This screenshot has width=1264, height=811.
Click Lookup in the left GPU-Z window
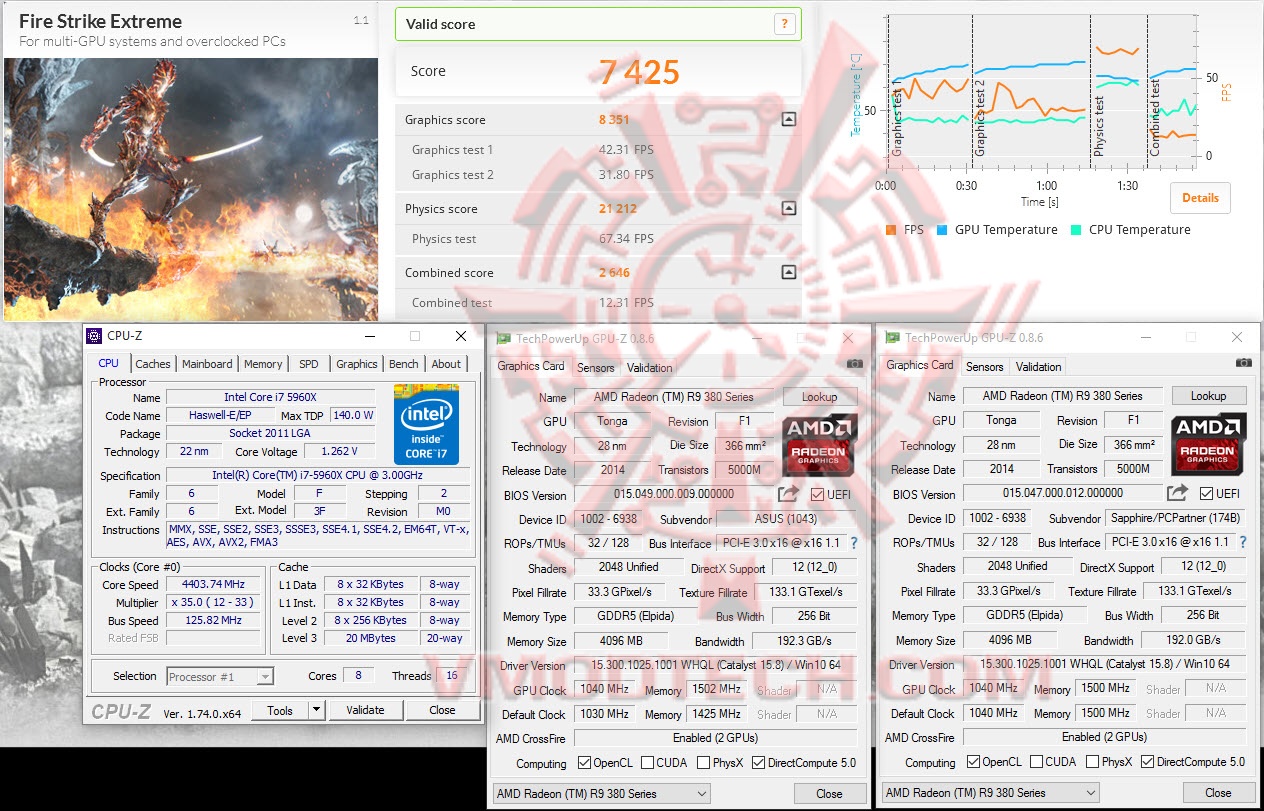coord(819,397)
